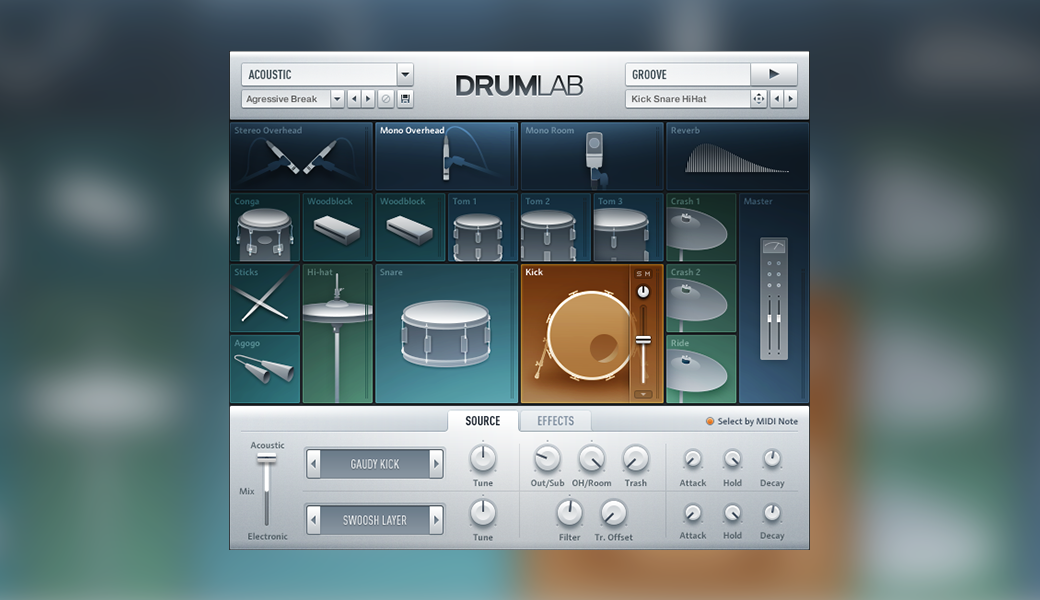Viewport: 1040px width, 600px height.
Task: Click the save preset floppy disk icon
Action: 405,99
